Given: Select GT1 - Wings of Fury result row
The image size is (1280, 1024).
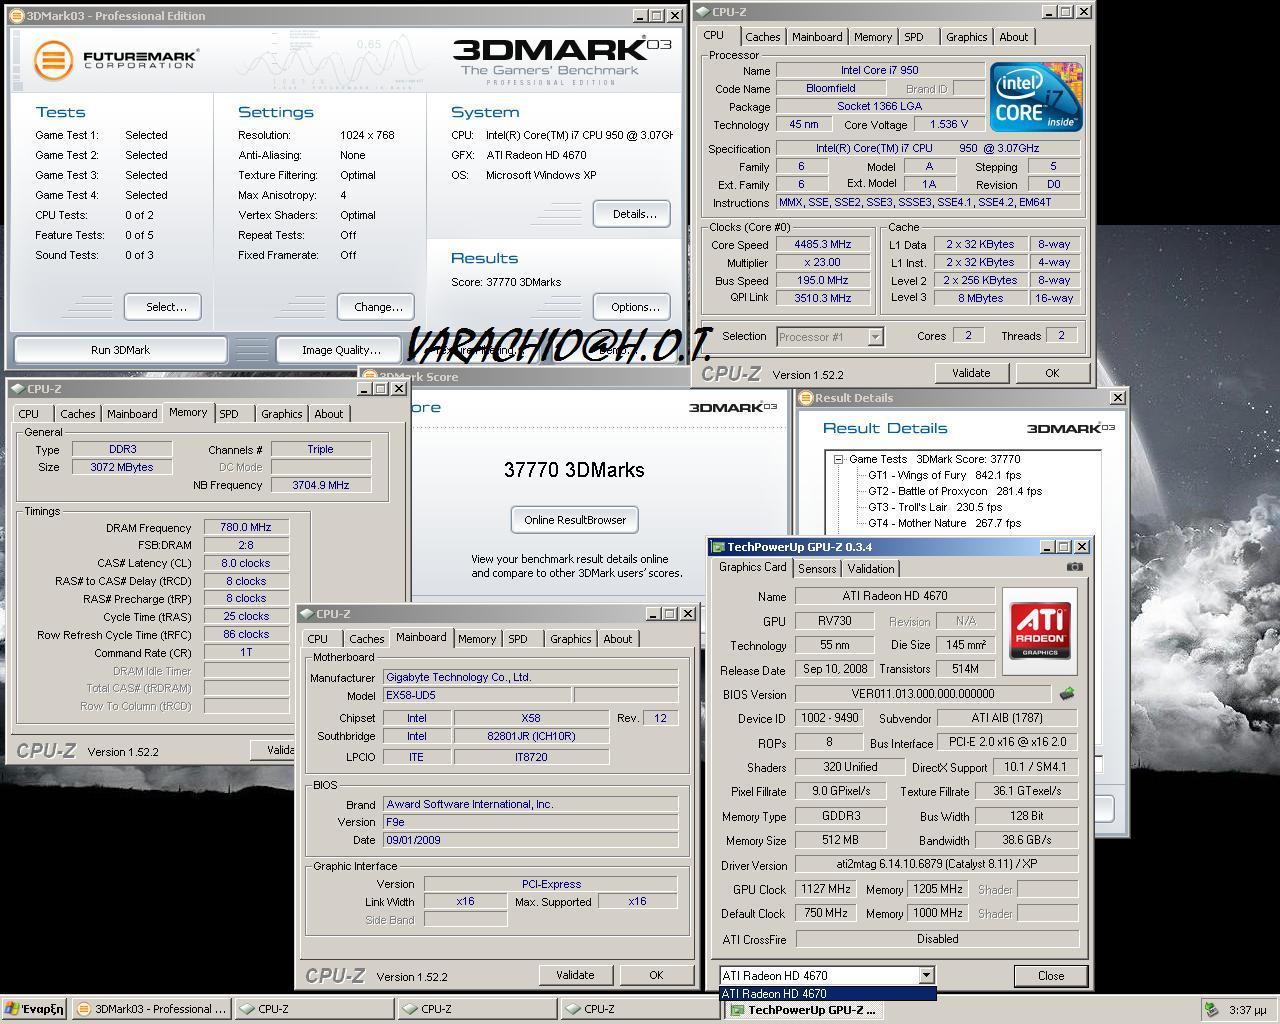Looking at the screenshot, I should click(944, 475).
